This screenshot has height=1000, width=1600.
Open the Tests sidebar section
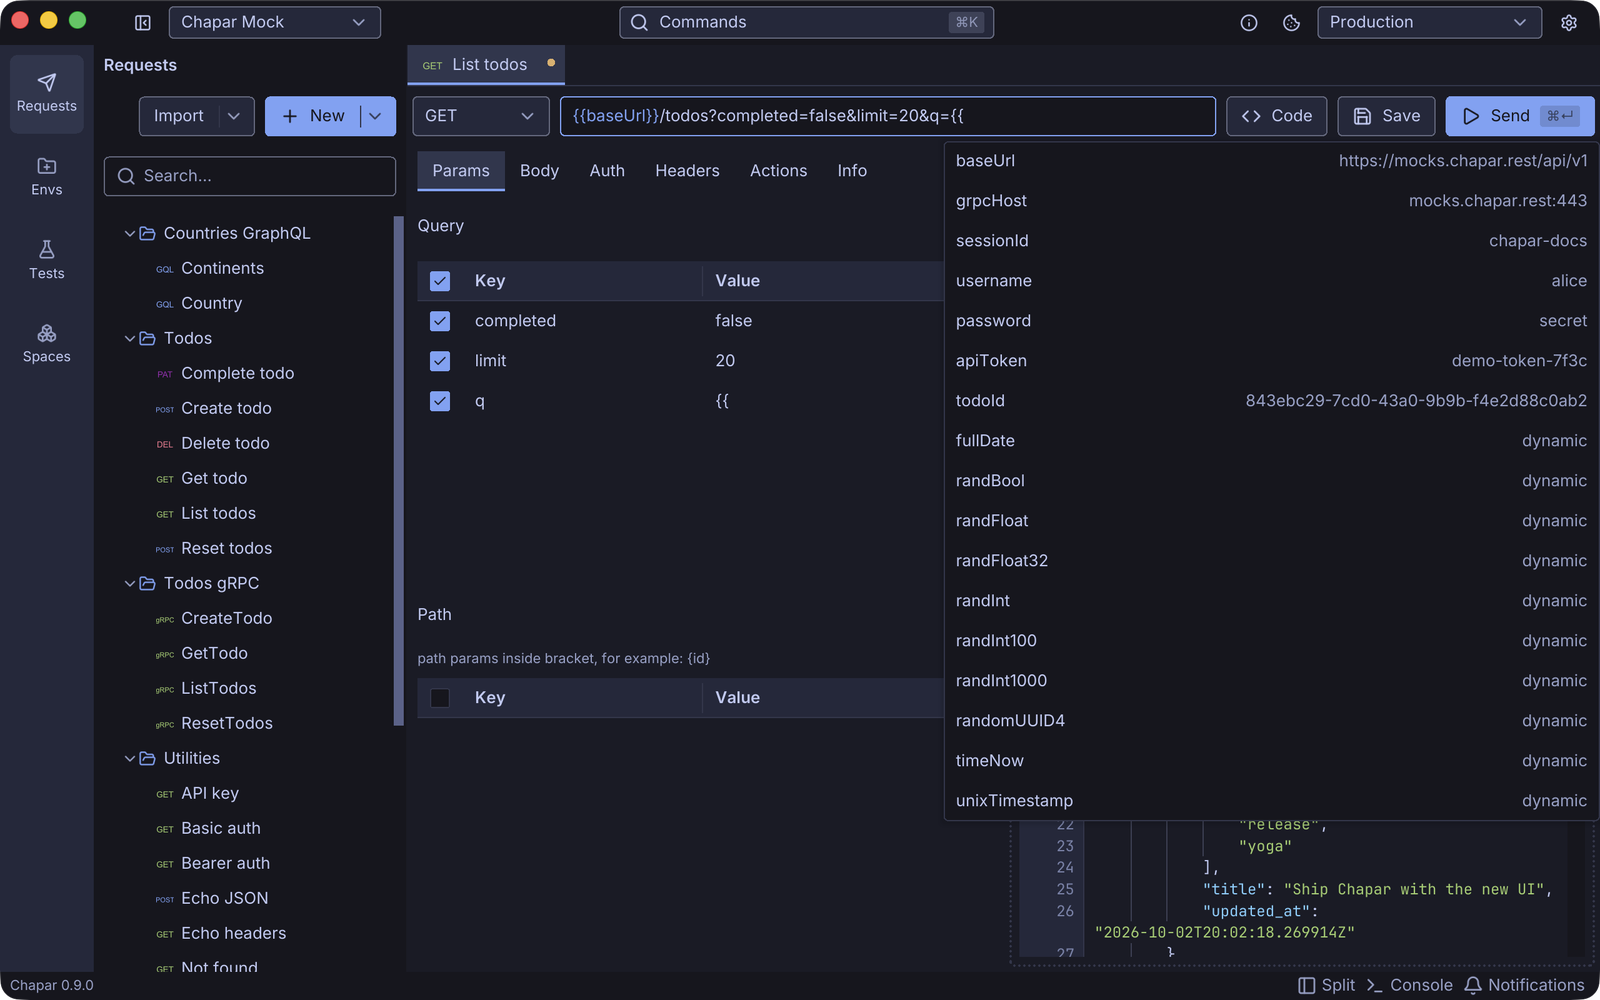click(x=47, y=260)
